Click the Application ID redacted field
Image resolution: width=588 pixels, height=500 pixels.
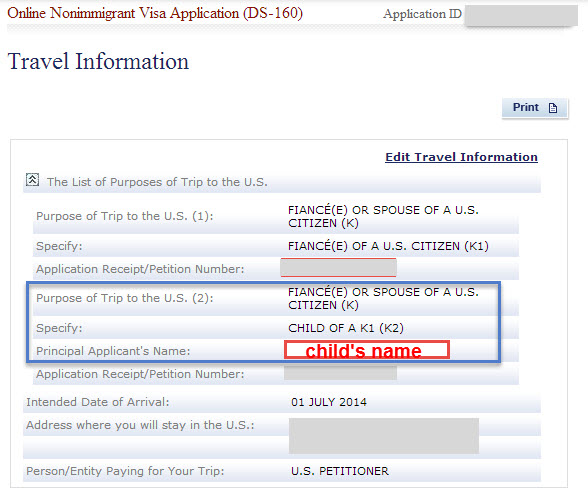tap(521, 15)
